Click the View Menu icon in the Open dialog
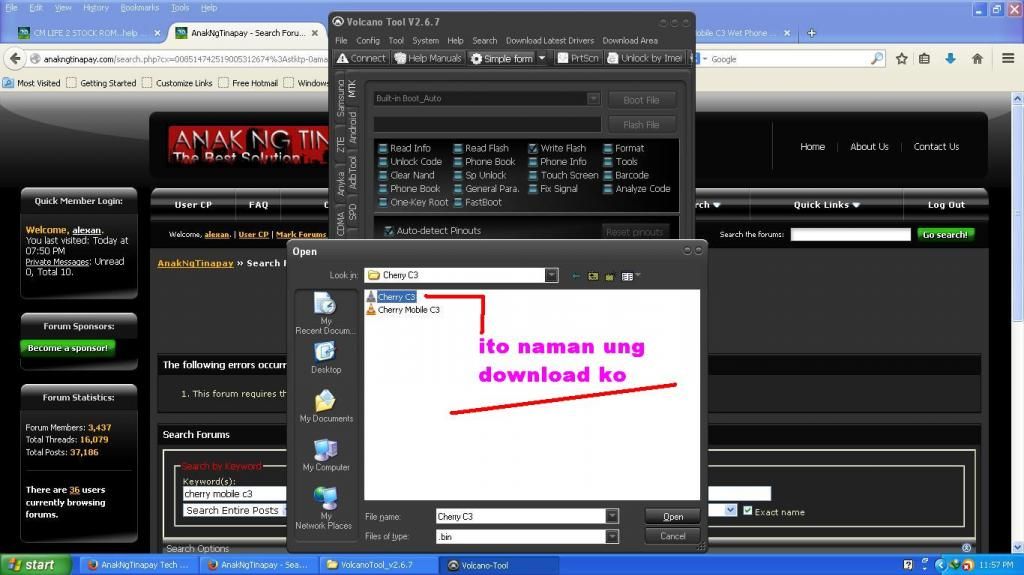The width and height of the screenshot is (1024, 575). click(x=629, y=275)
